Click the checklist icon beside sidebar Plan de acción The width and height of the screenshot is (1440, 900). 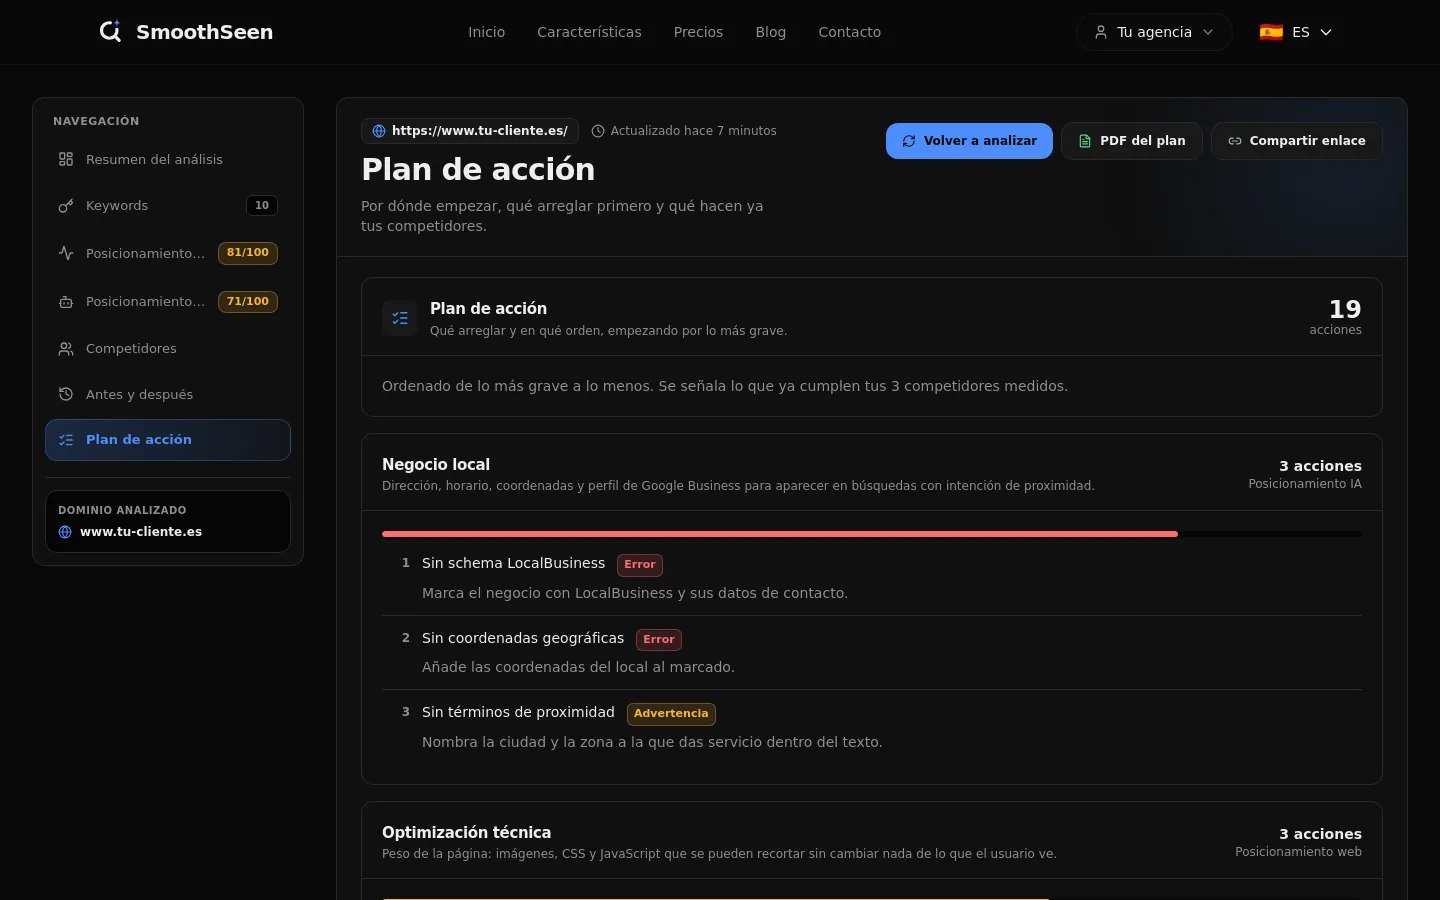click(x=66, y=440)
